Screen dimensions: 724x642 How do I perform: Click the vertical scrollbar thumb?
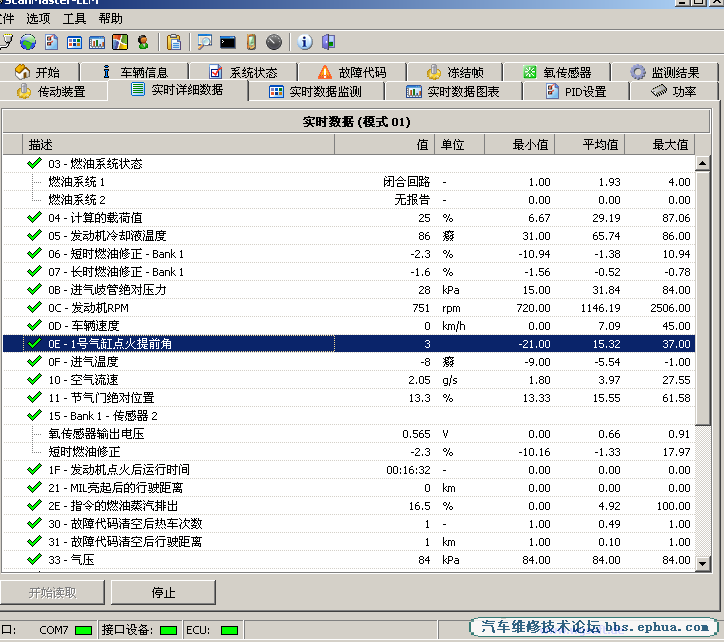[x=702, y=298]
